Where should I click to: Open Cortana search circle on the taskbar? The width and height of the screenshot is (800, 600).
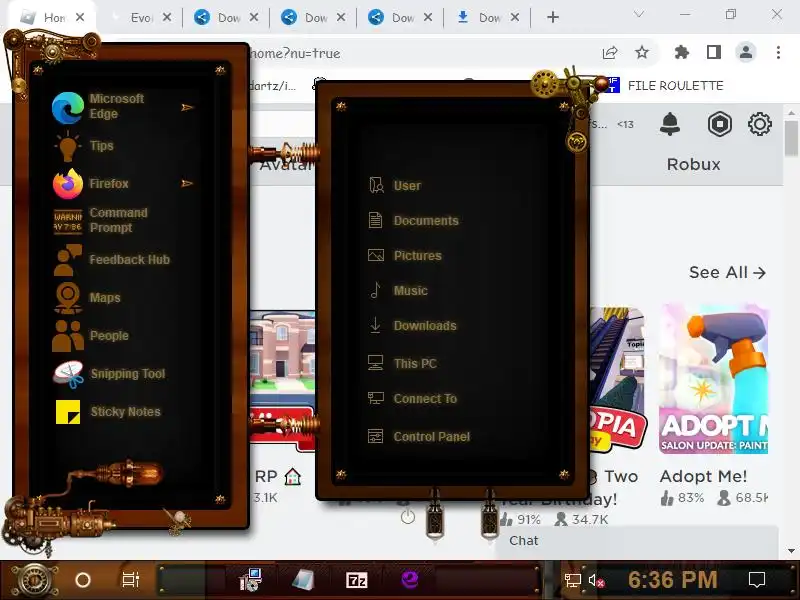83,580
